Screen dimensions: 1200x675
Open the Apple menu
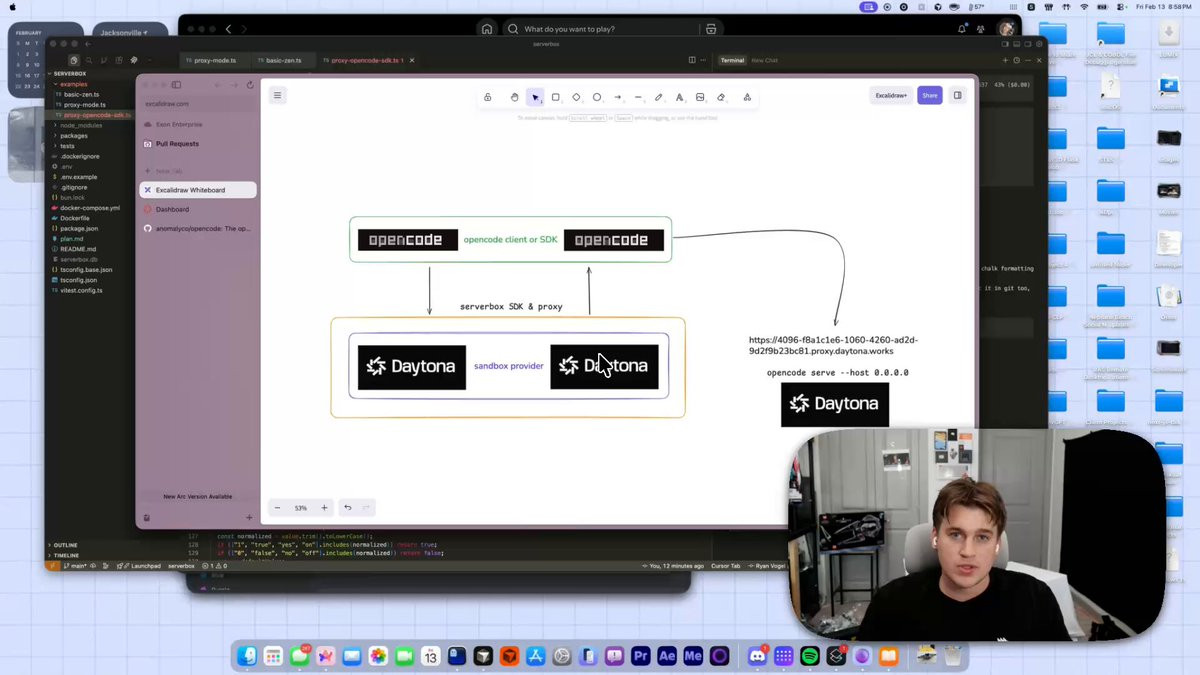(13, 6)
